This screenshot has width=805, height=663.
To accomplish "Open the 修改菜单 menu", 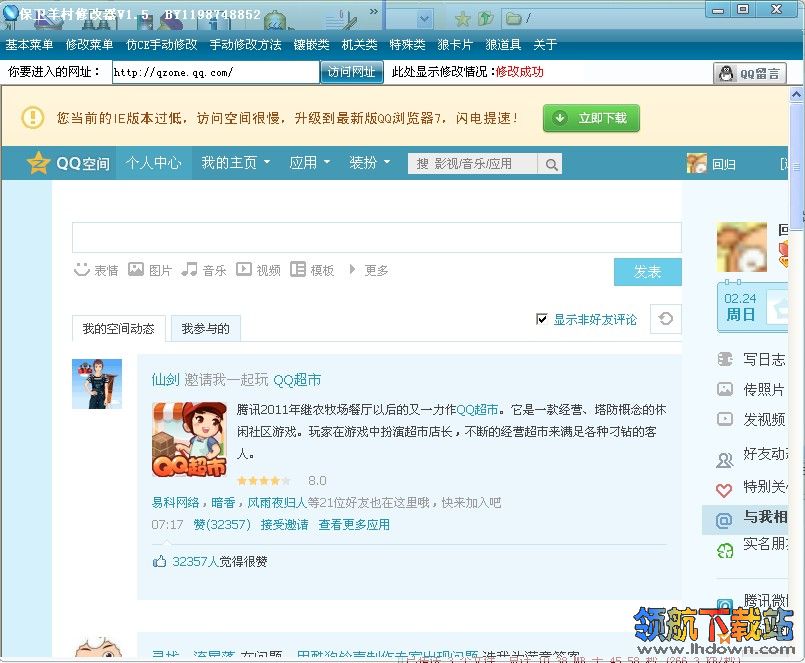I will point(89,45).
